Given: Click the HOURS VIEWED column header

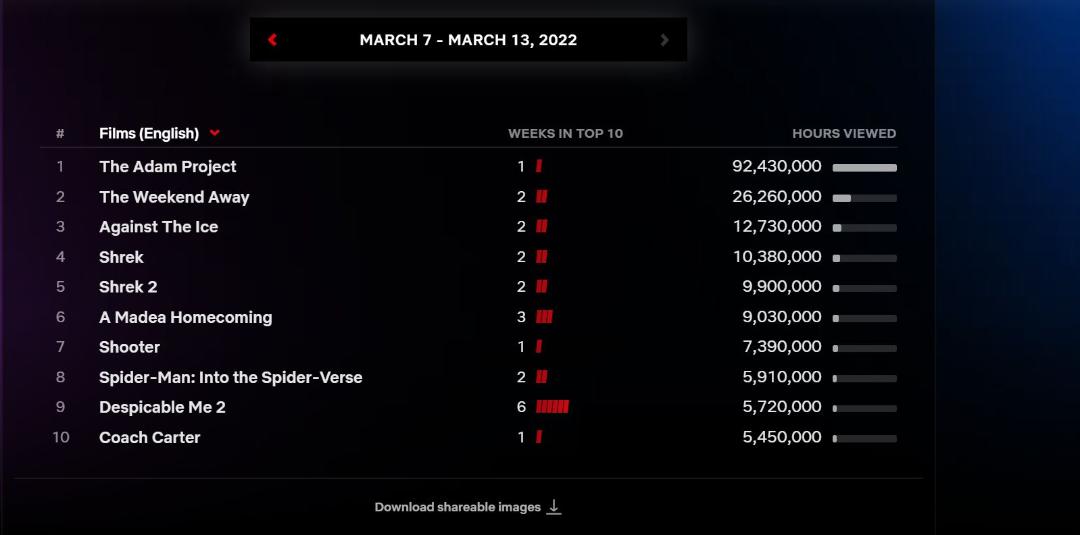Looking at the screenshot, I should (844, 134).
